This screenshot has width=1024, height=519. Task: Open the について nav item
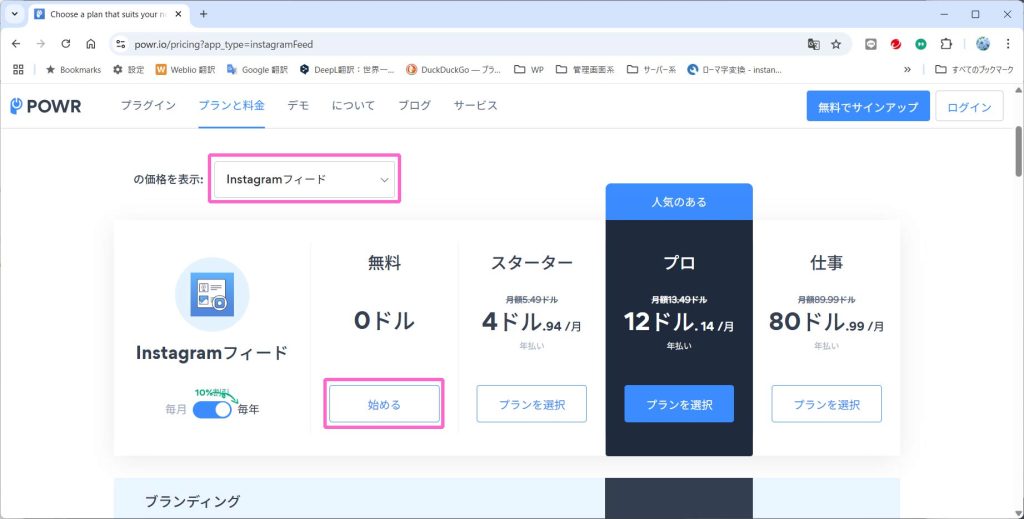pos(353,105)
